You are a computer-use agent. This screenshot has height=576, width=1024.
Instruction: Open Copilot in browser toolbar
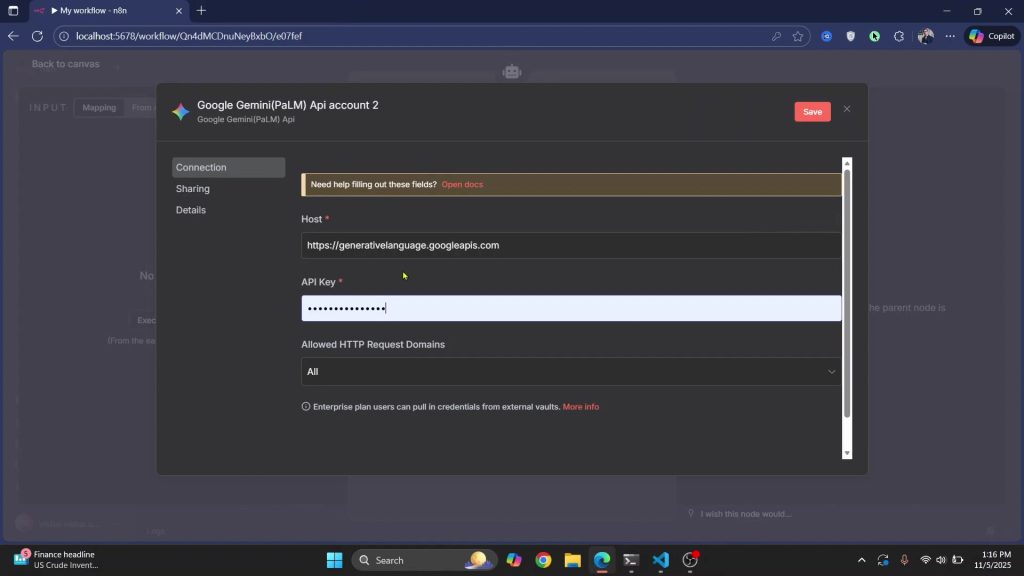991,36
